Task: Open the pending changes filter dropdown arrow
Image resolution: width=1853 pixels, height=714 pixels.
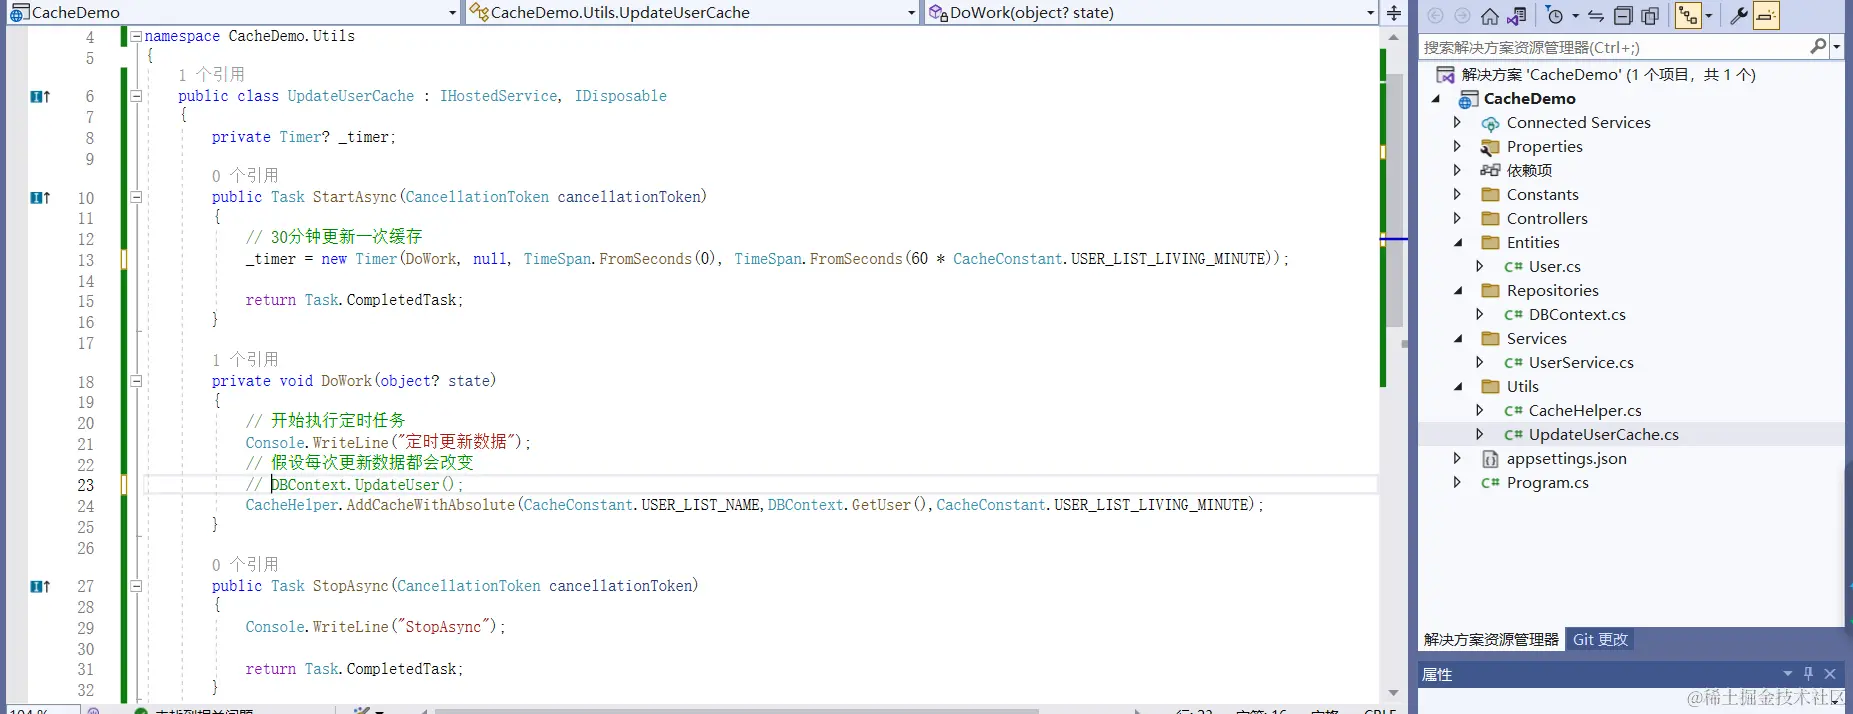Action: pyautogui.click(x=1575, y=16)
